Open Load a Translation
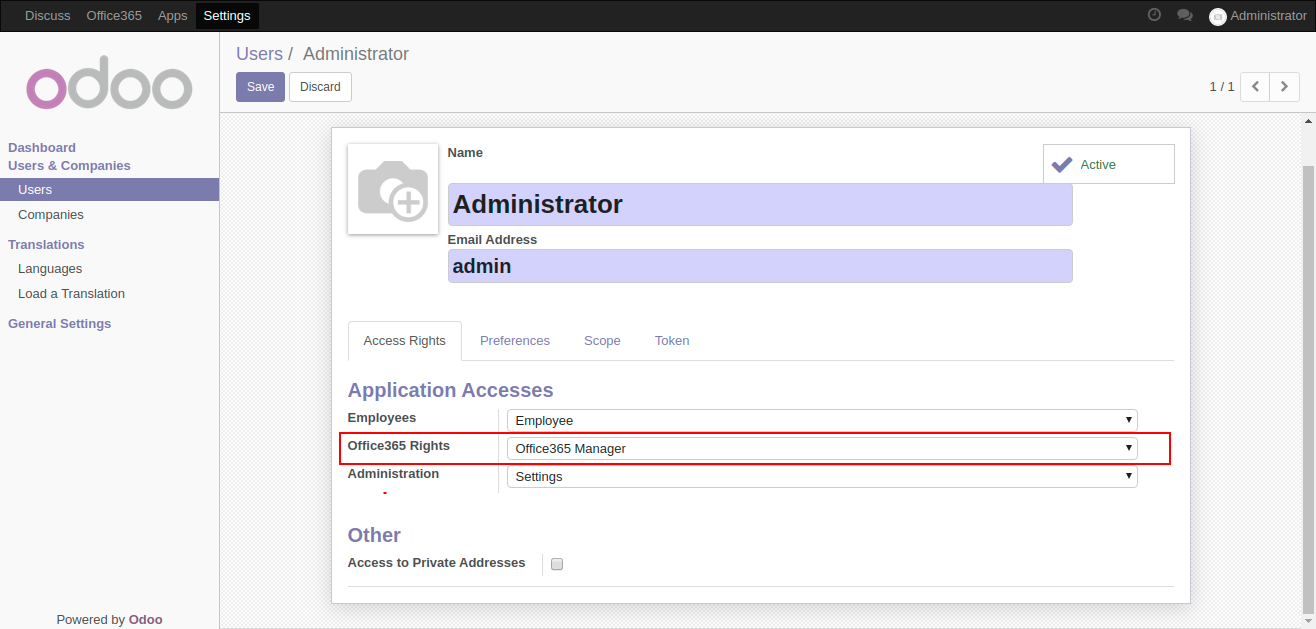The height and width of the screenshot is (629, 1316). click(x=71, y=294)
